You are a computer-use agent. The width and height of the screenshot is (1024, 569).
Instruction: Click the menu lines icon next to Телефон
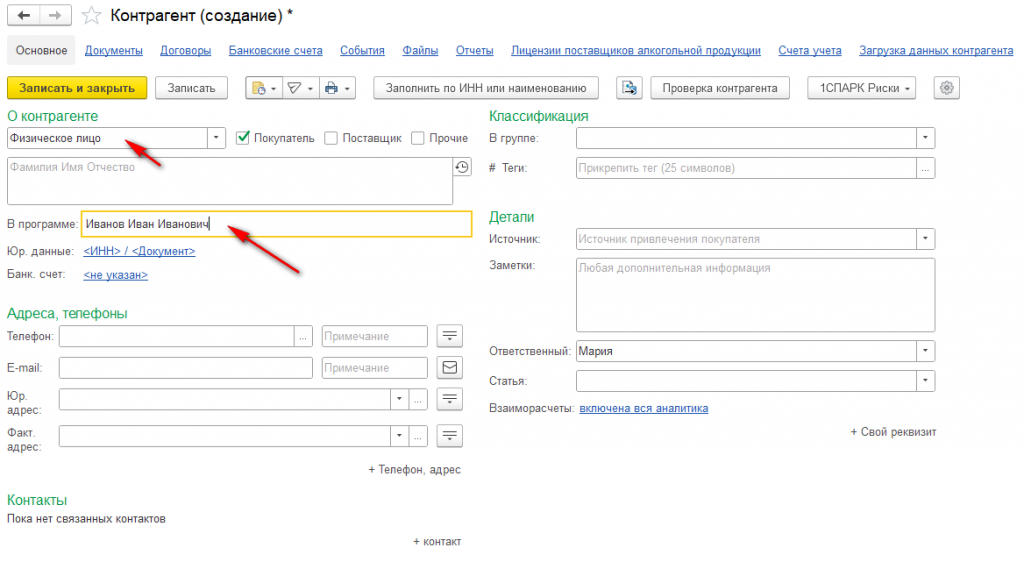[449, 336]
